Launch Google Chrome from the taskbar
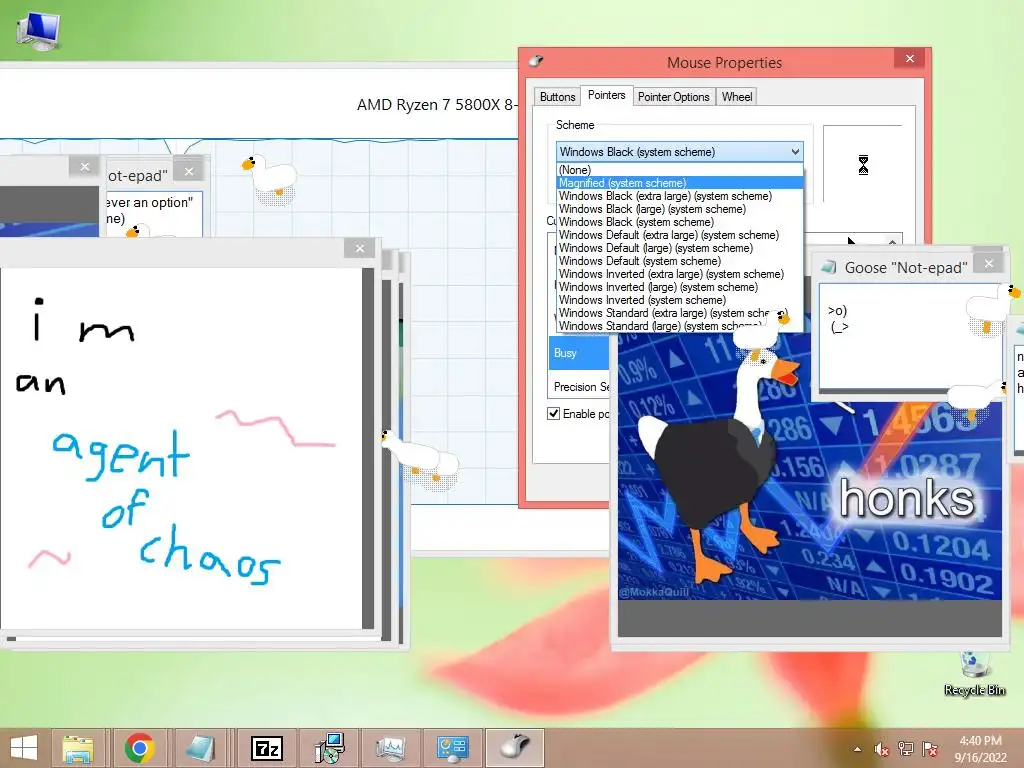The image size is (1024, 768). click(x=139, y=748)
